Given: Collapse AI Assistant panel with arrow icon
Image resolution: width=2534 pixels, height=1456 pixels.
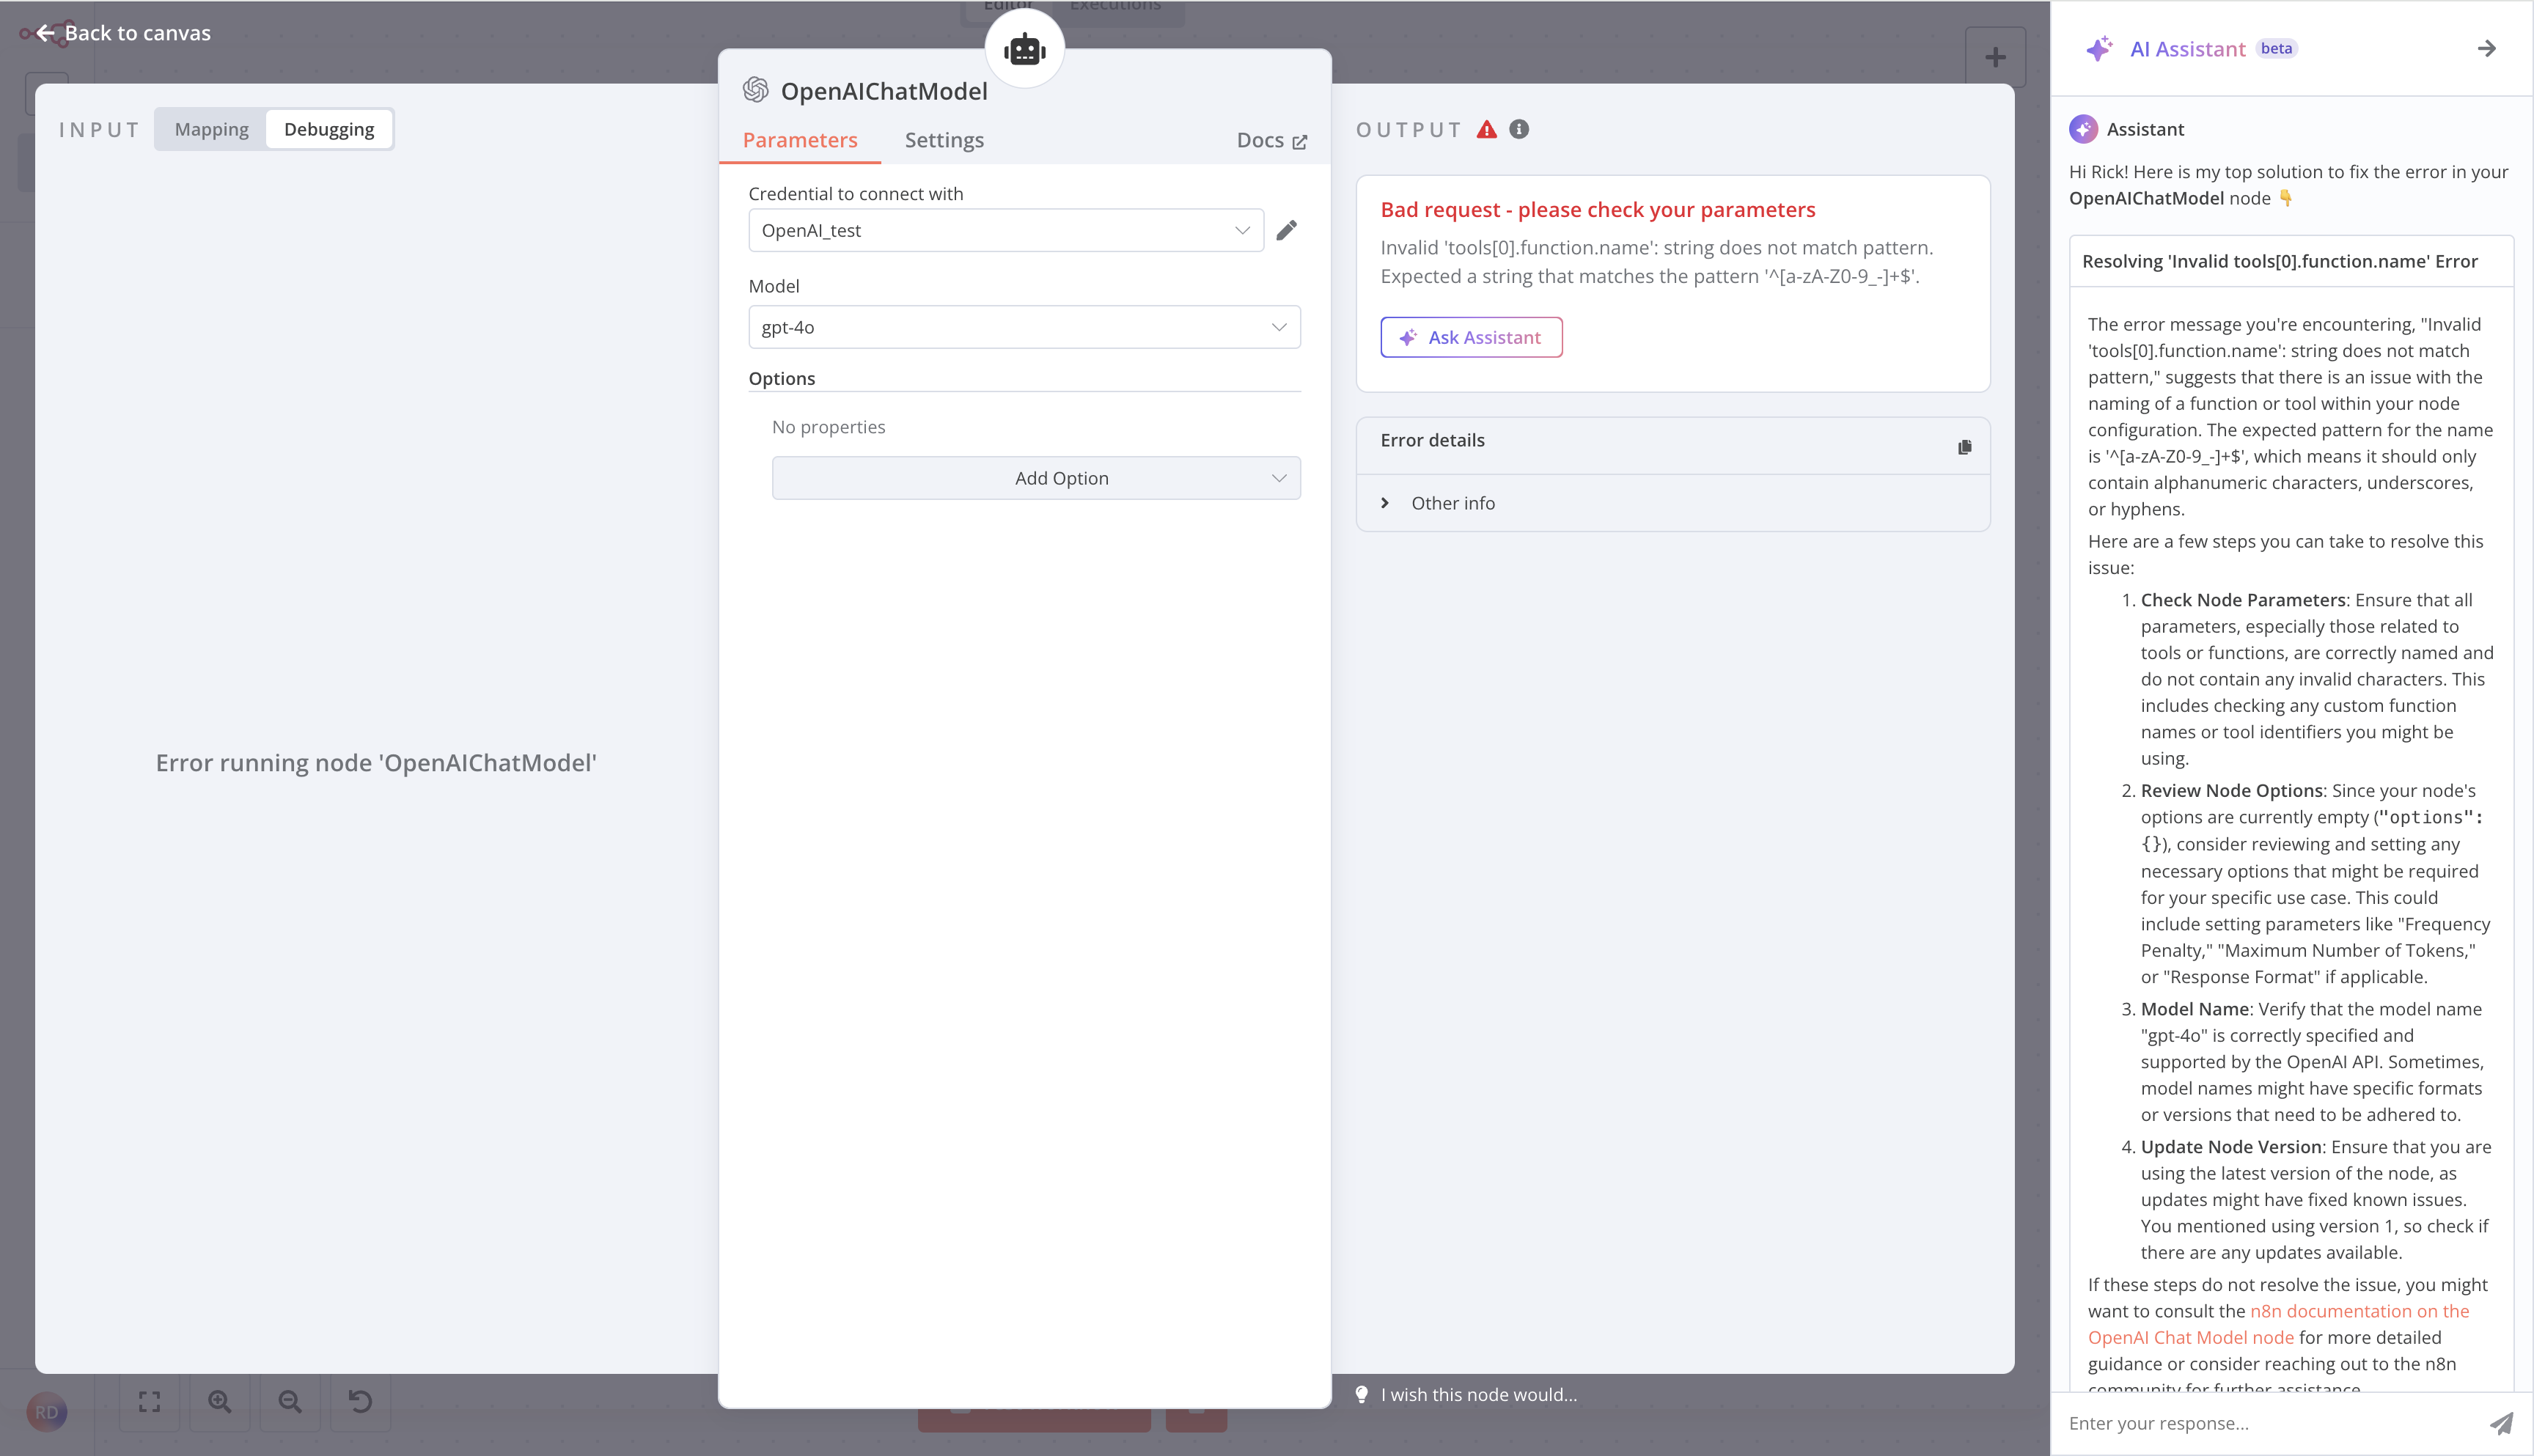Looking at the screenshot, I should [2486, 48].
